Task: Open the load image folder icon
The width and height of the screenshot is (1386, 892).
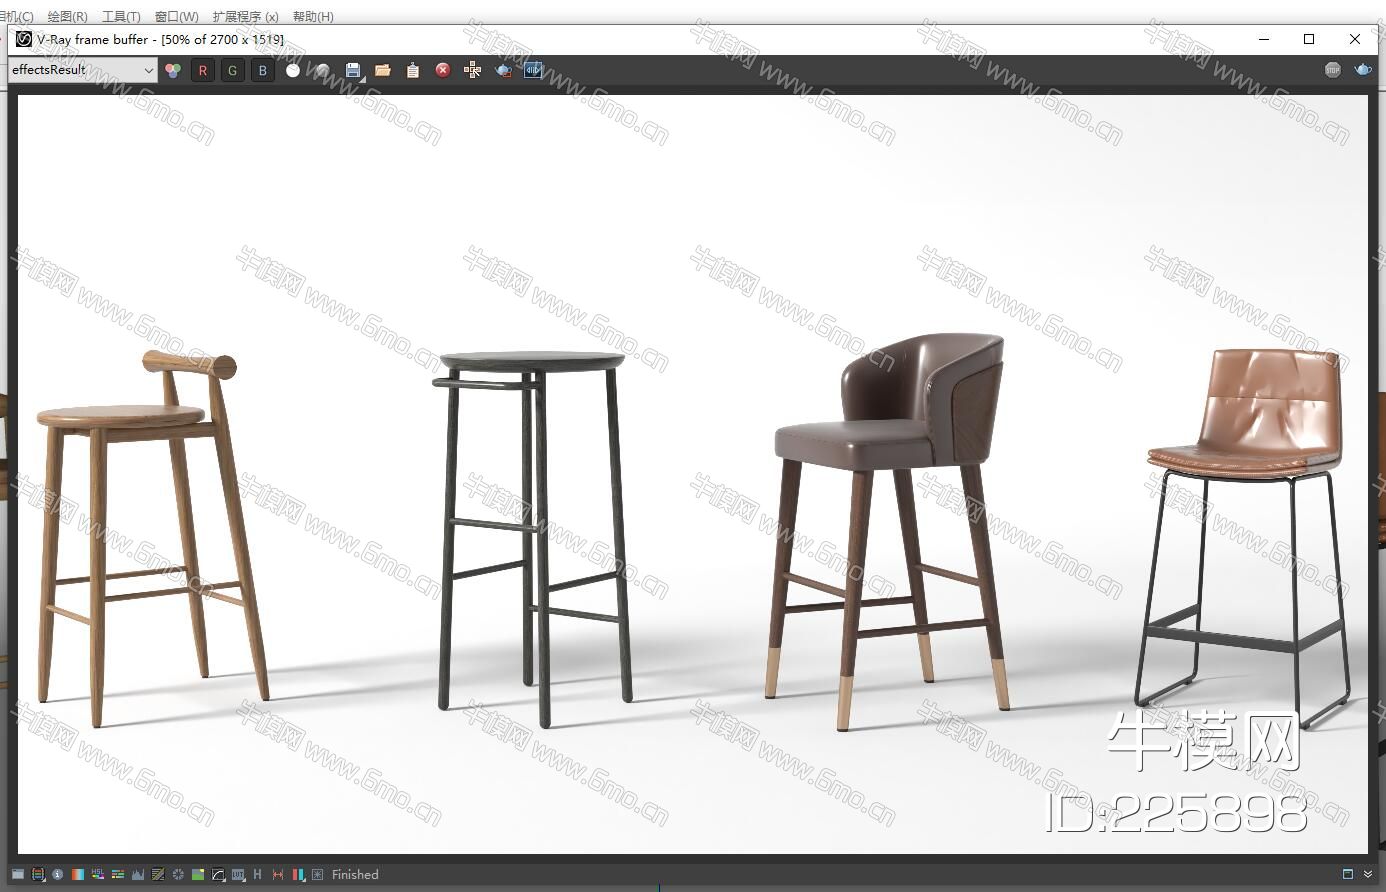Action: pos(383,70)
